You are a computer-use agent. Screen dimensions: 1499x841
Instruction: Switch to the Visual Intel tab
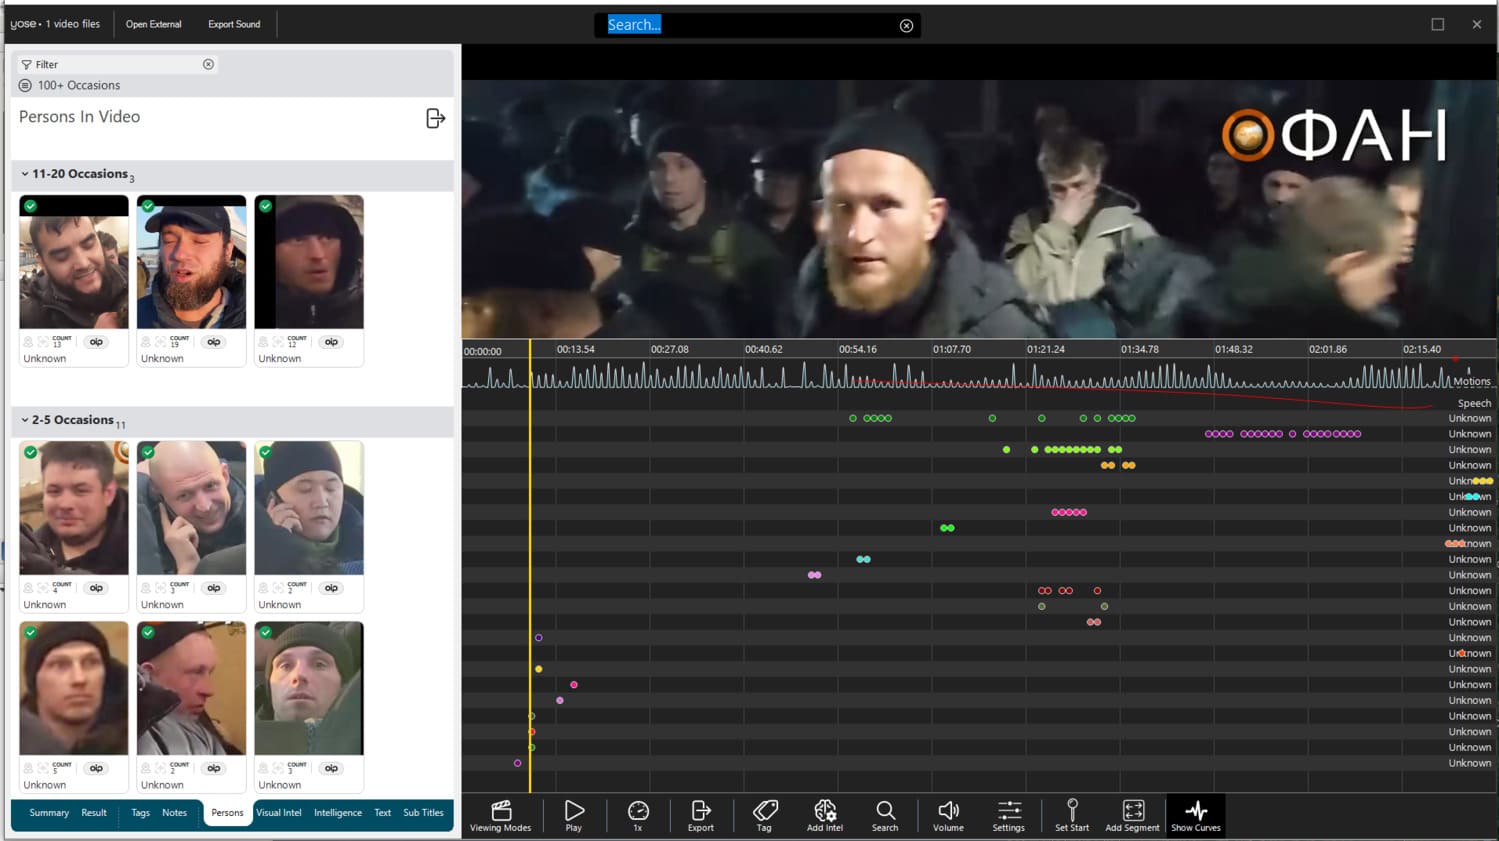(278, 813)
